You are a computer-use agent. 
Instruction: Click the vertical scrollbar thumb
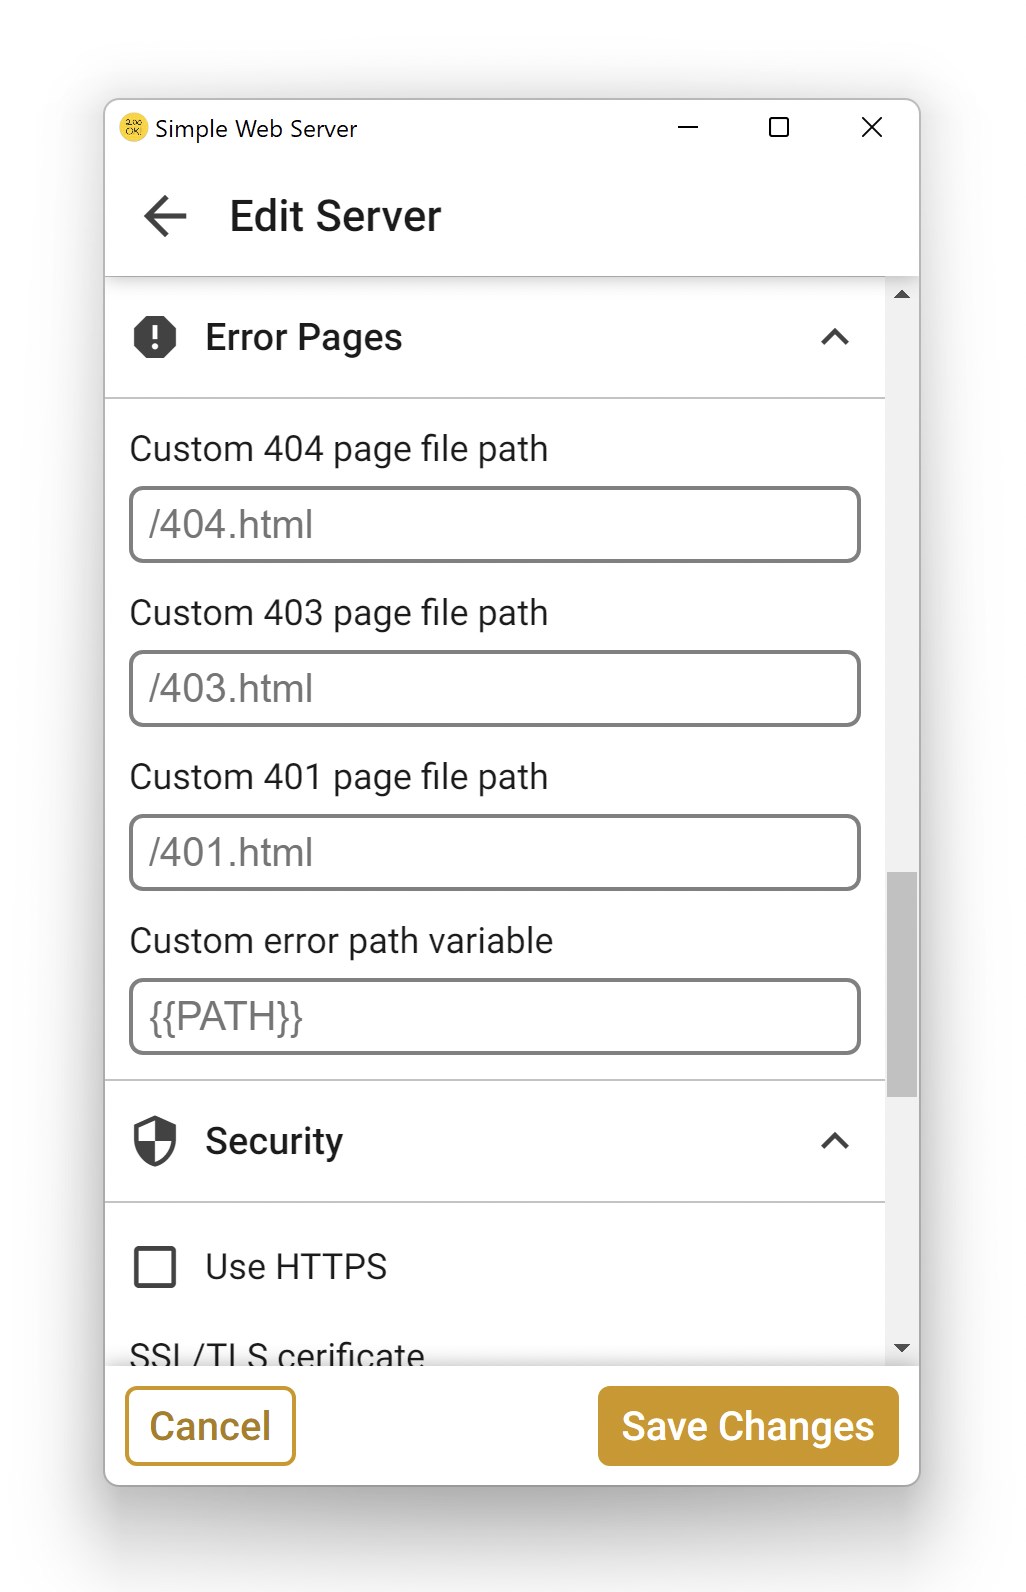(x=902, y=984)
